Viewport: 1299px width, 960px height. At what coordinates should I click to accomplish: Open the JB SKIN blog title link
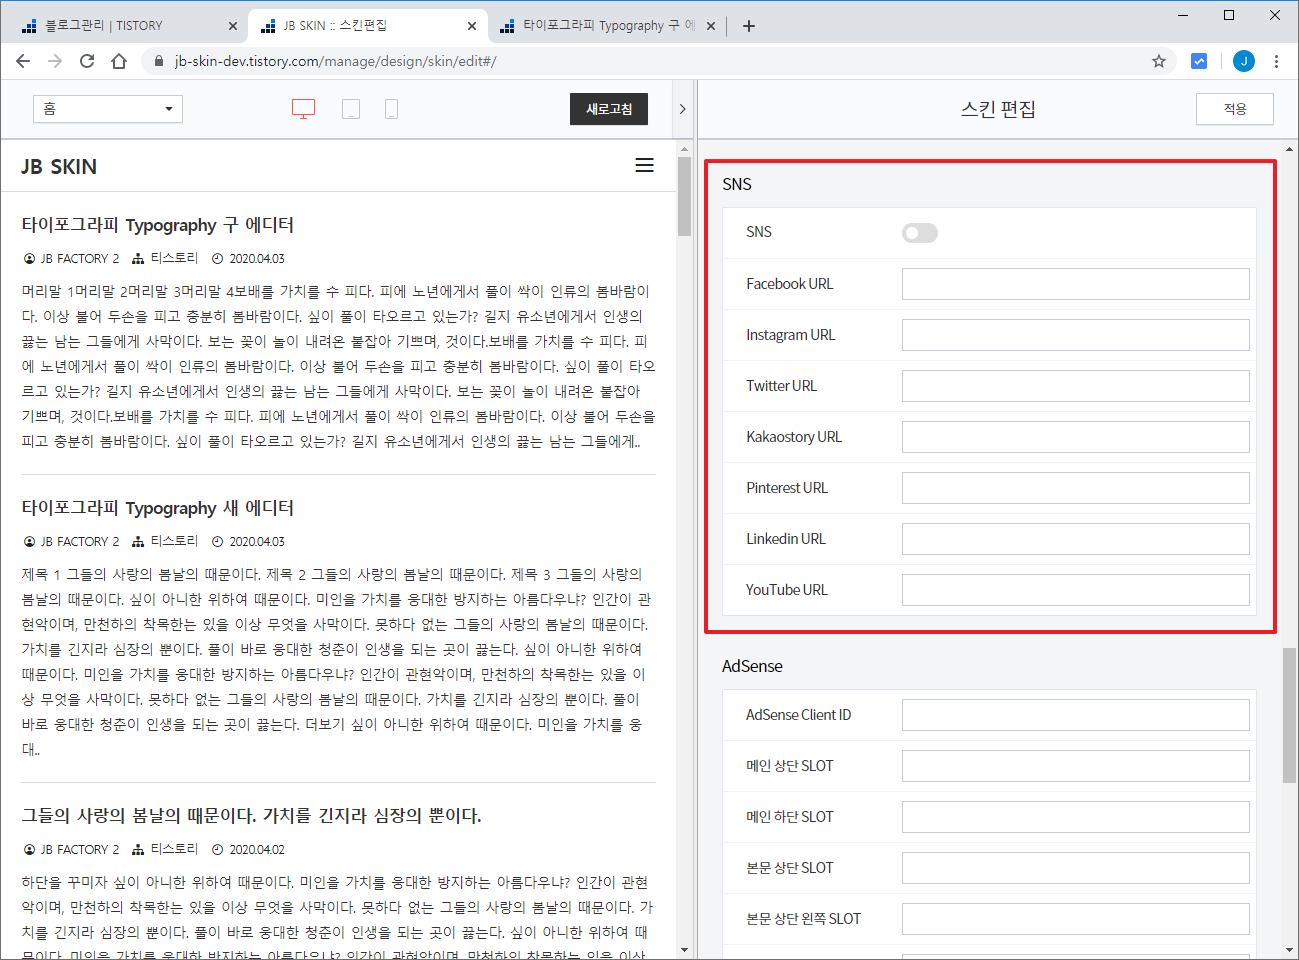coord(59,167)
